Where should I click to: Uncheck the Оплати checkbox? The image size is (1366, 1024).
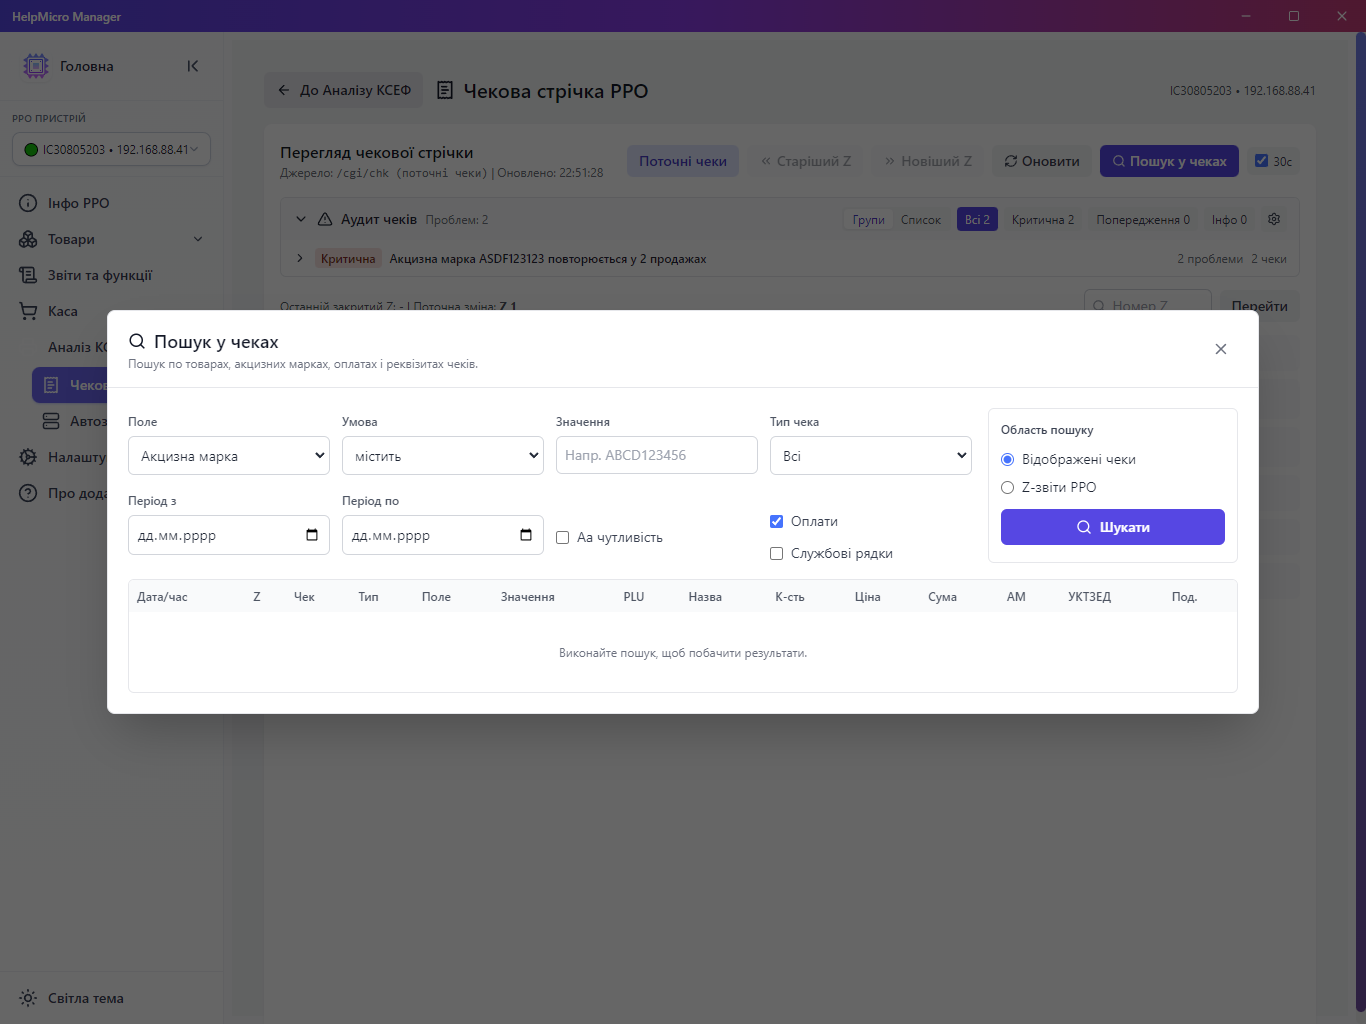(777, 522)
